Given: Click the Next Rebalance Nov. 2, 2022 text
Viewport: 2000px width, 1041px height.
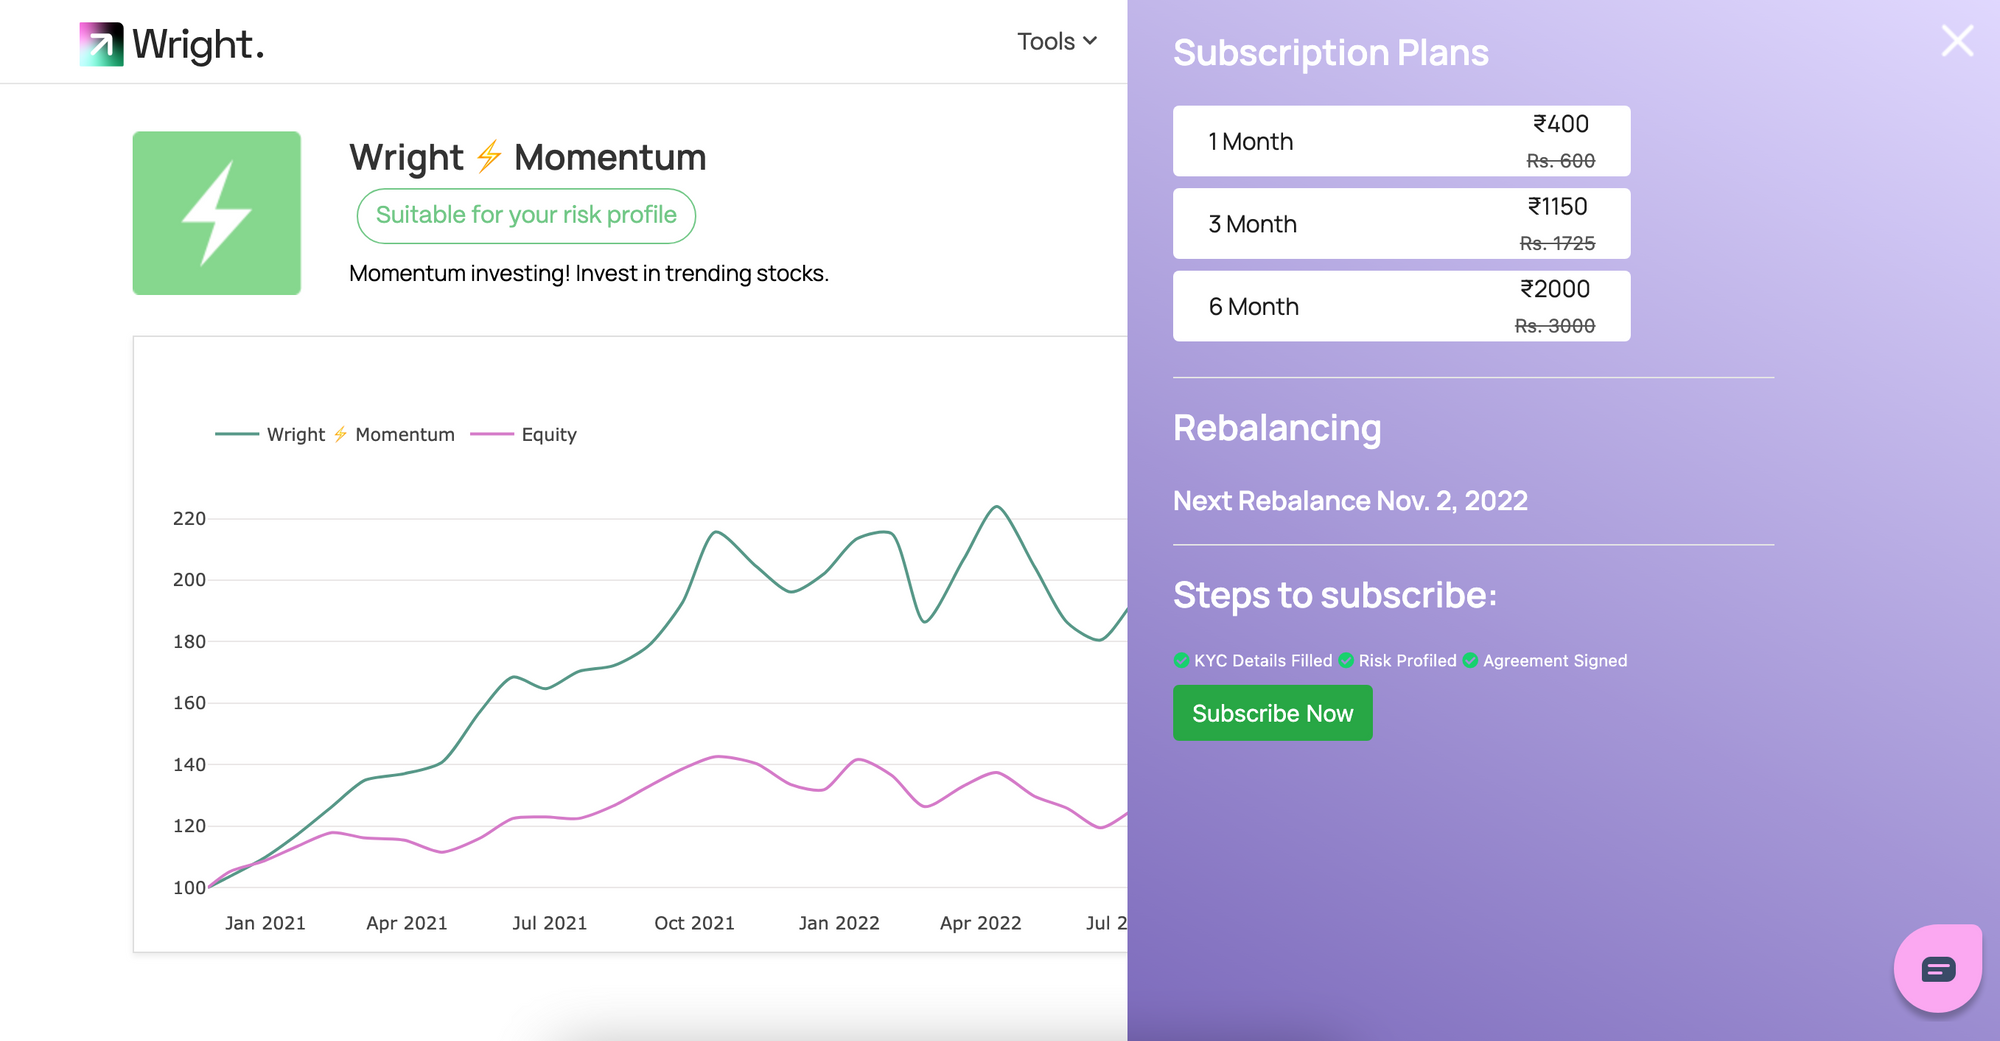Looking at the screenshot, I should click(x=1350, y=500).
